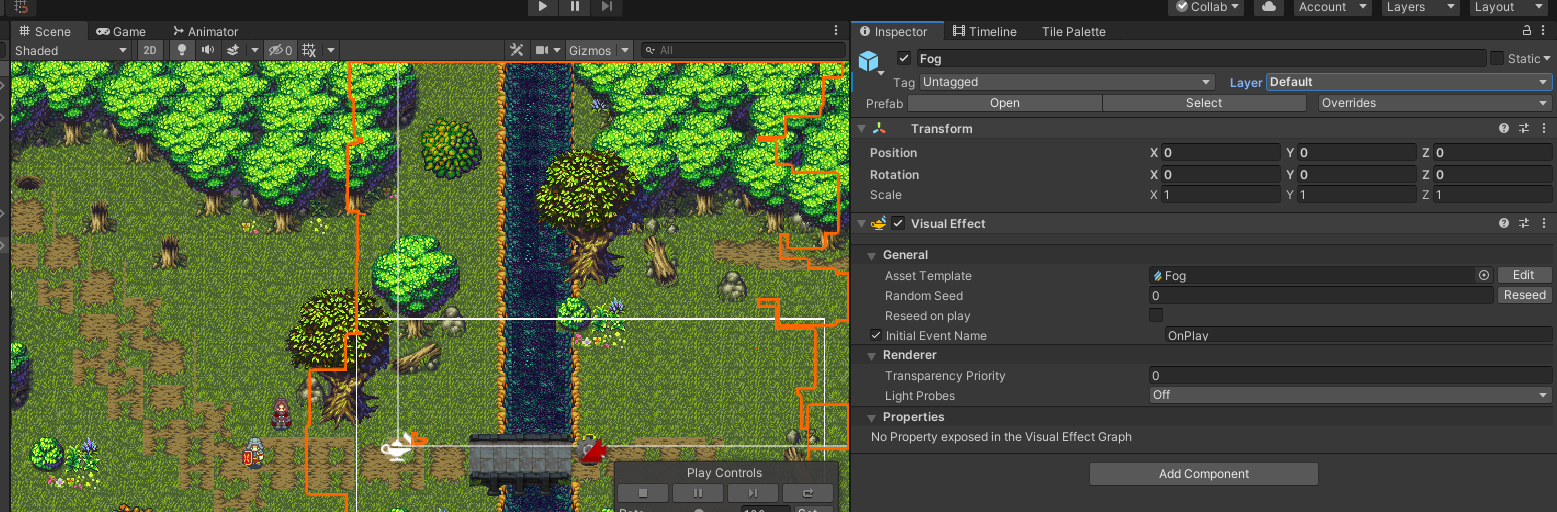This screenshot has height=512, width=1557.
Task: Open the component tools wrench icon
Action: coord(516,50)
